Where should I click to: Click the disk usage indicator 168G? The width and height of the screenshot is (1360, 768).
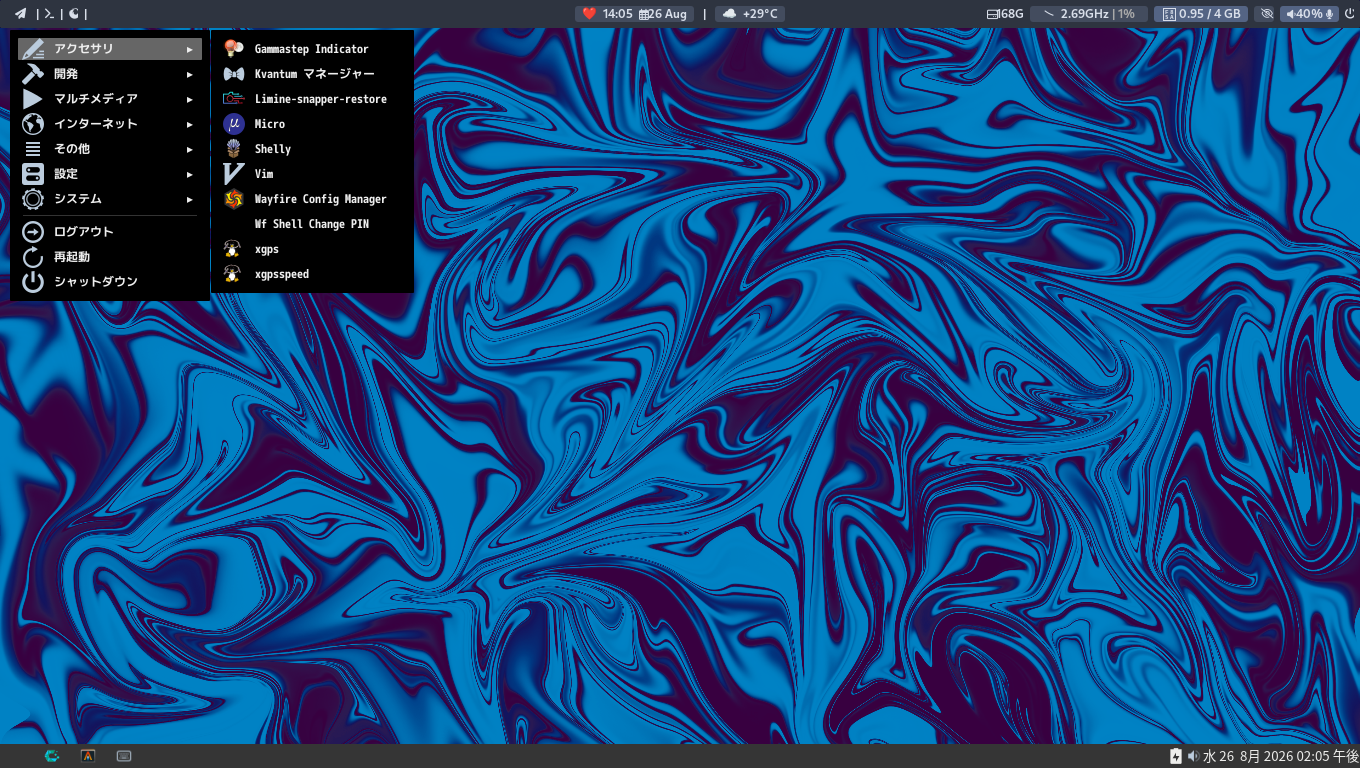click(x=1005, y=14)
